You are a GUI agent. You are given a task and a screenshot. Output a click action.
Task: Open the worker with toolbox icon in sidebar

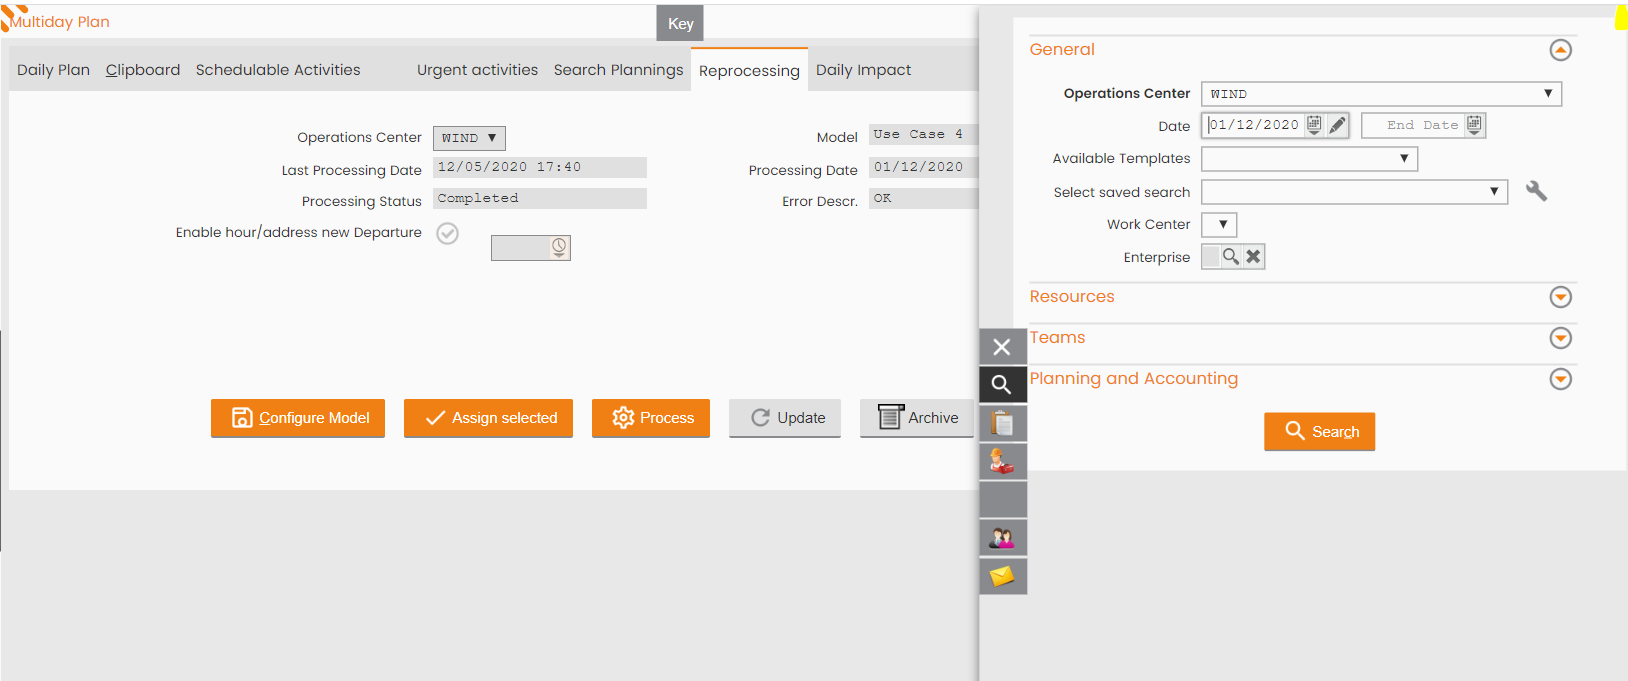1002,461
